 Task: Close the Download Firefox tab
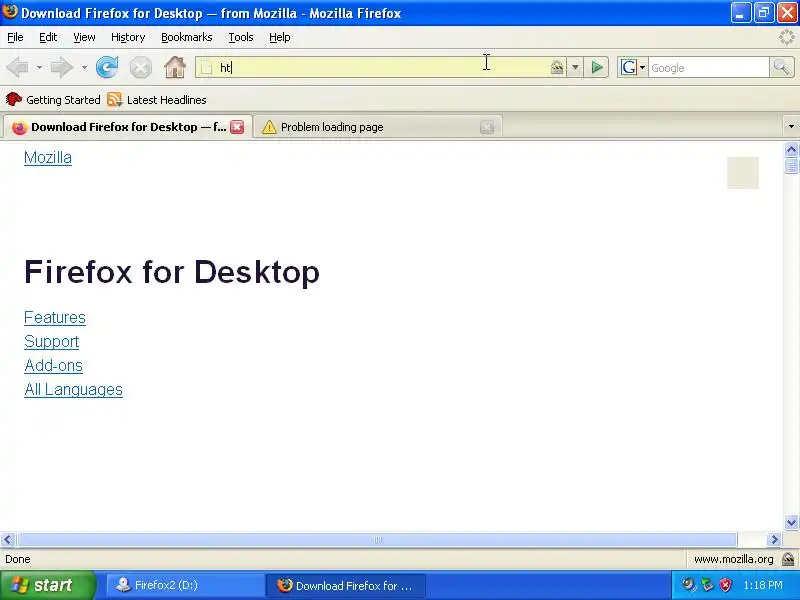(x=237, y=127)
